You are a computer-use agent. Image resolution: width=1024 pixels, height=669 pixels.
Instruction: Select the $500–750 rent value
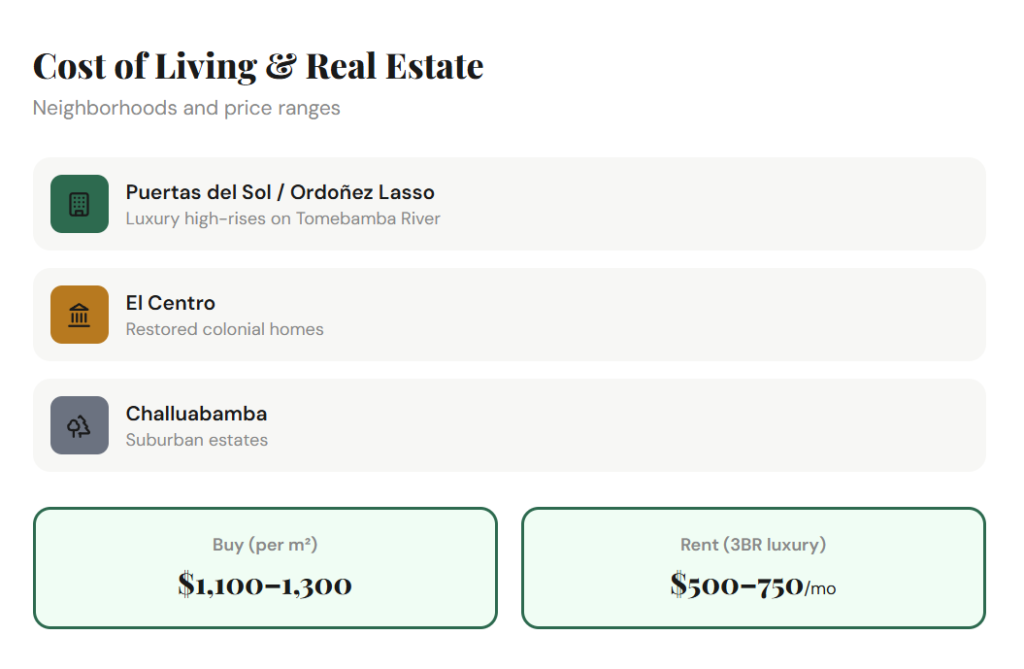coord(737,584)
